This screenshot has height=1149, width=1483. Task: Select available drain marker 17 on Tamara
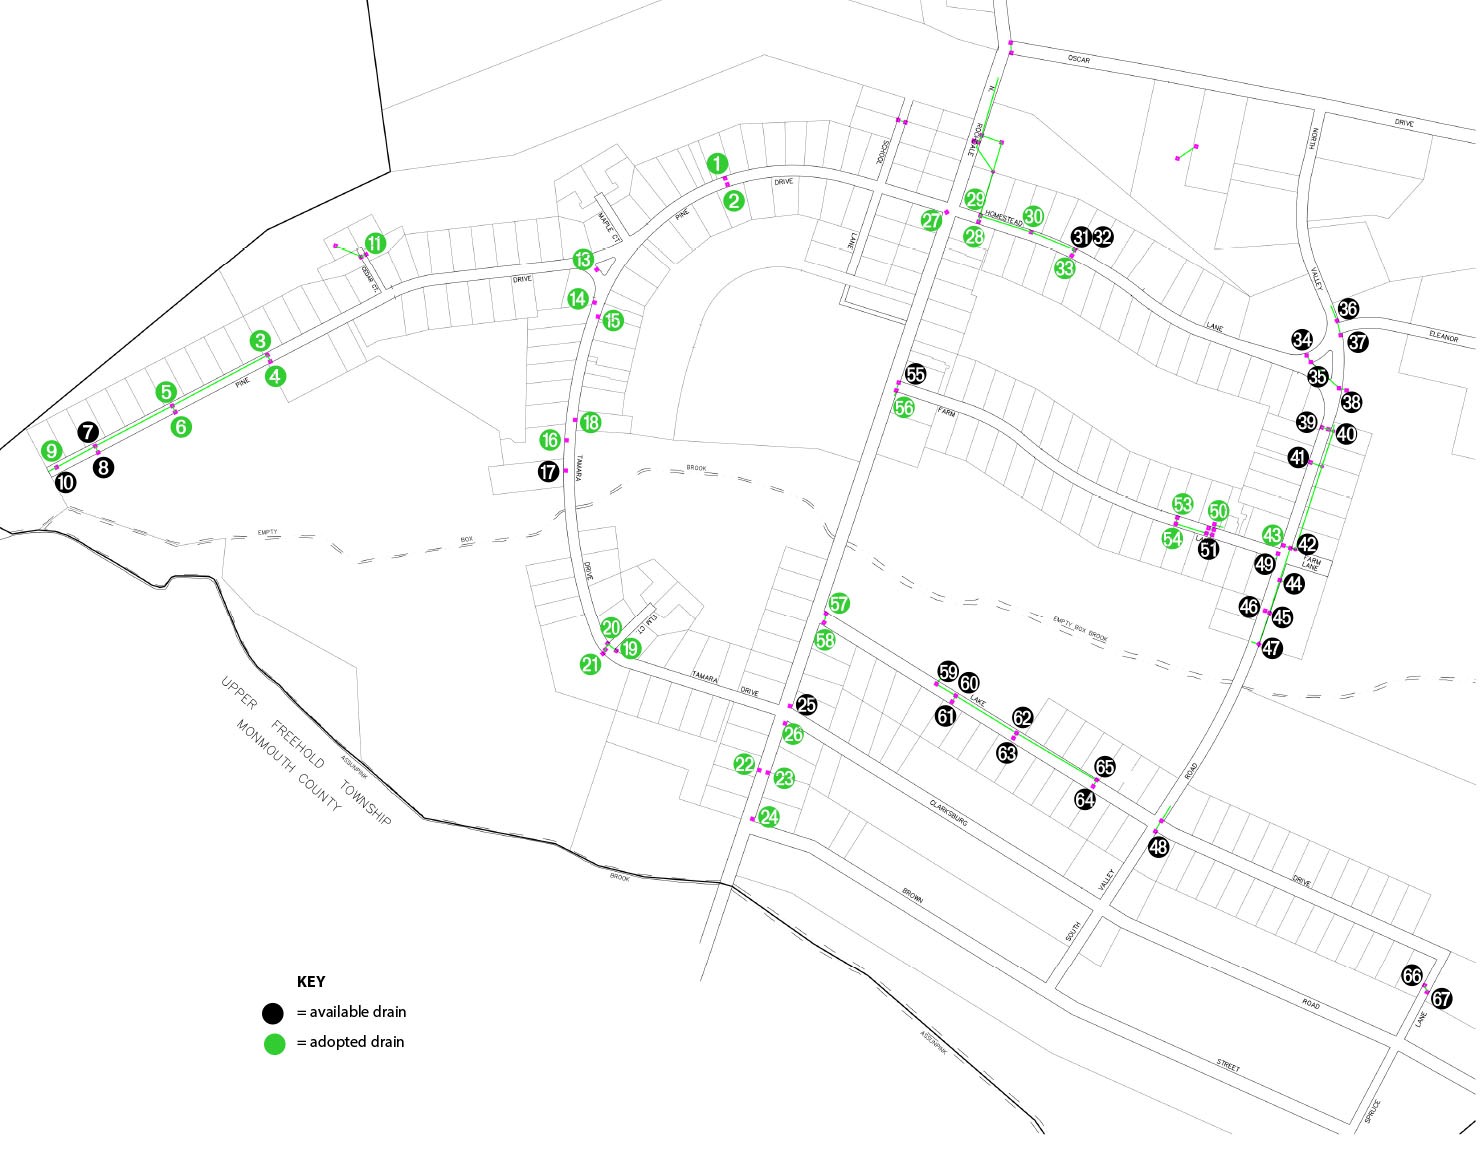point(548,471)
